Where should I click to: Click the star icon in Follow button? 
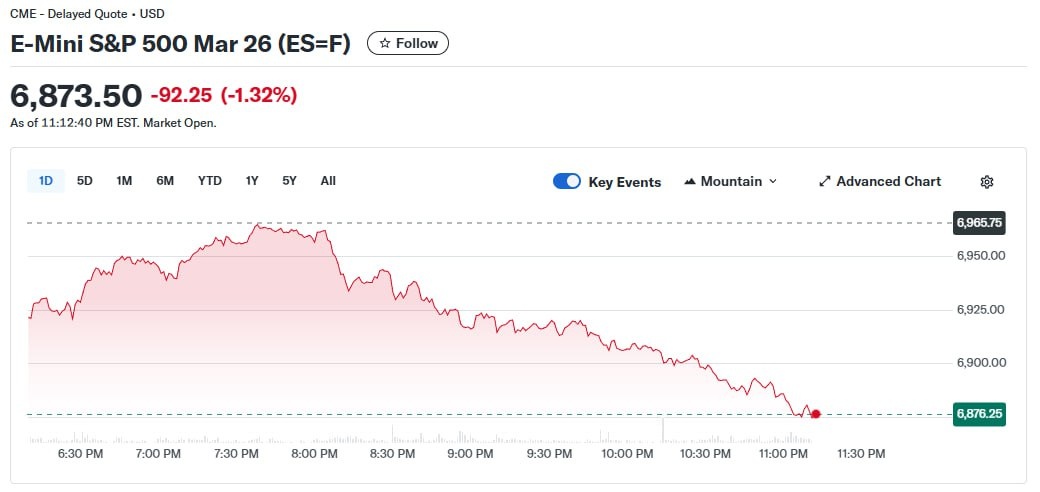(x=385, y=43)
